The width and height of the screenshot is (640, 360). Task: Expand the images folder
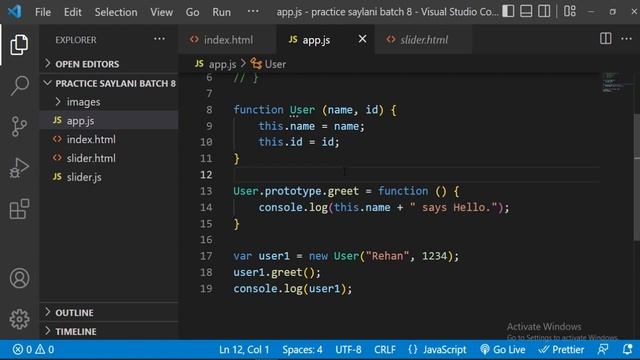tap(109, 102)
